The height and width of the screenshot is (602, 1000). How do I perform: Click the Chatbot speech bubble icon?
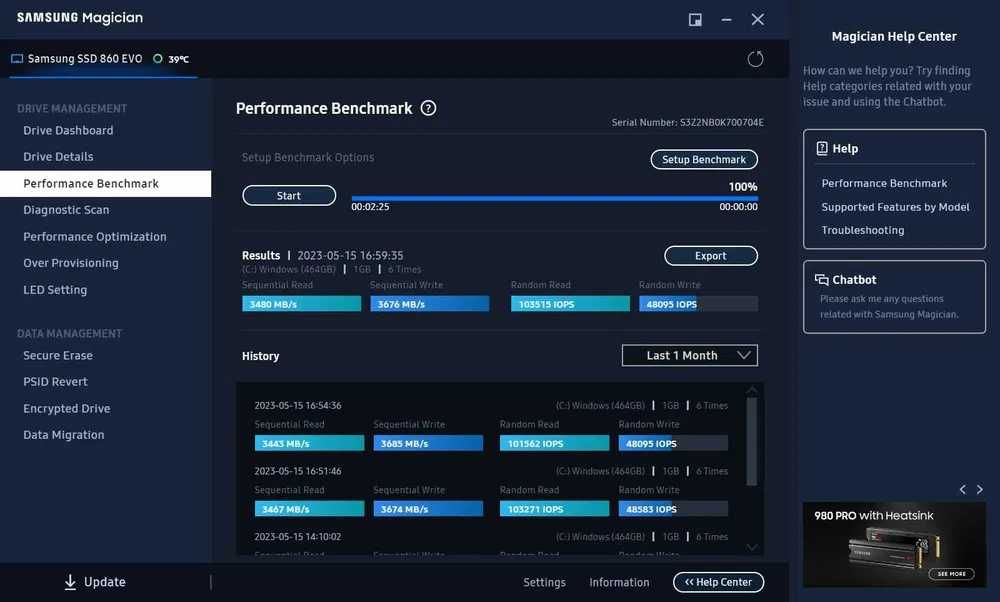[x=821, y=279]
